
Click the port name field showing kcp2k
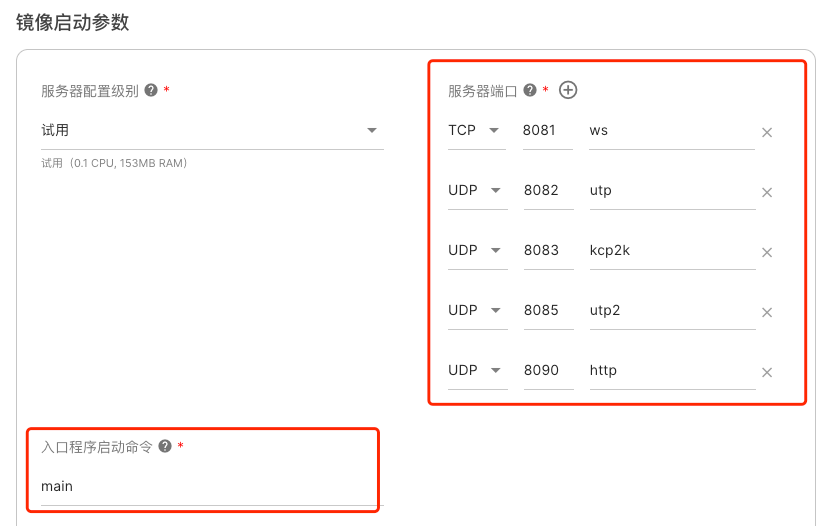click(x=670, y=251)
